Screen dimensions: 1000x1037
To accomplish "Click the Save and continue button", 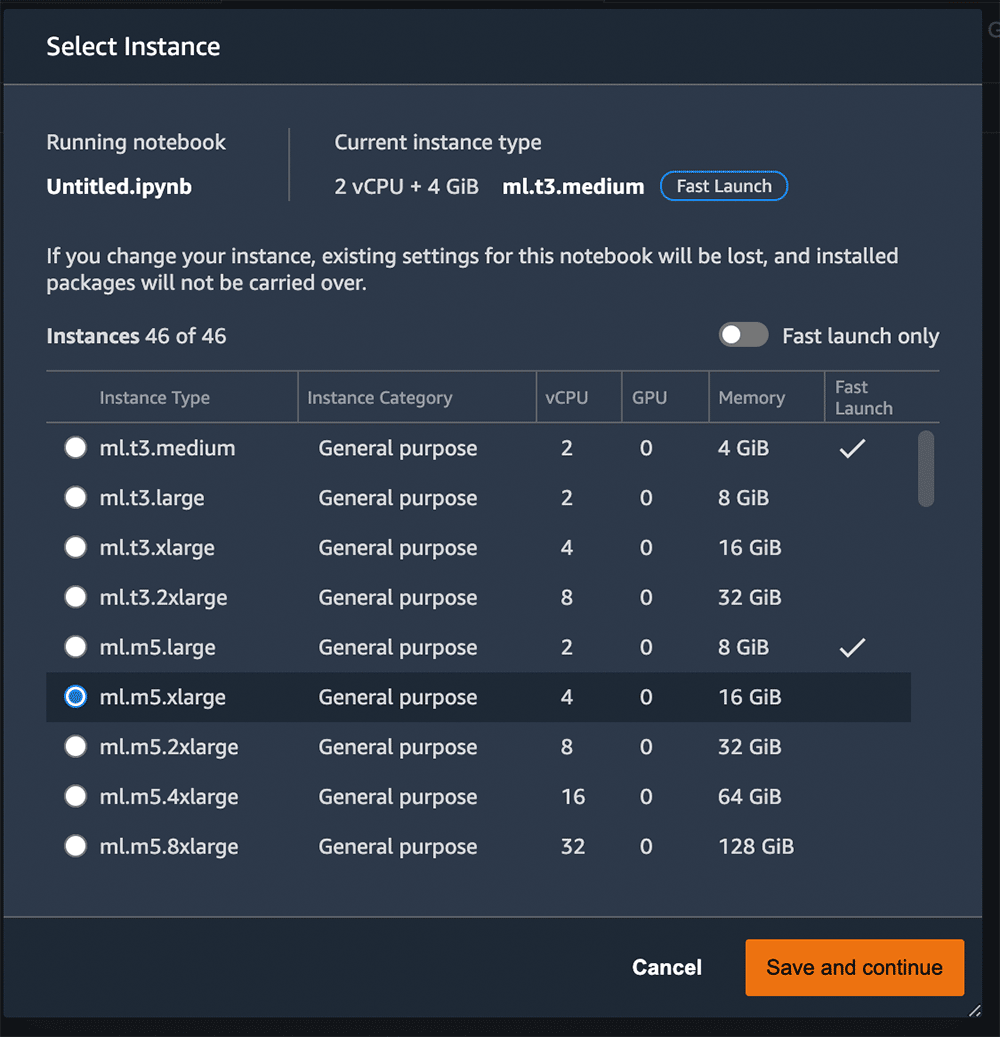I will [854, 967].
